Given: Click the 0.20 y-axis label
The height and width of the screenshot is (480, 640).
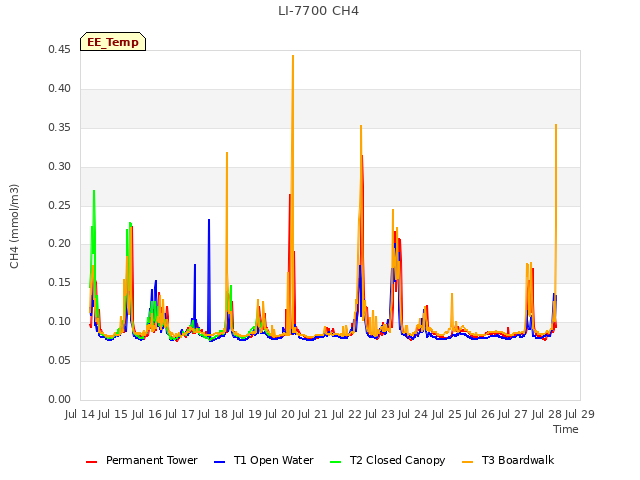Looking at the screenshot, I should tap(59, 244).
